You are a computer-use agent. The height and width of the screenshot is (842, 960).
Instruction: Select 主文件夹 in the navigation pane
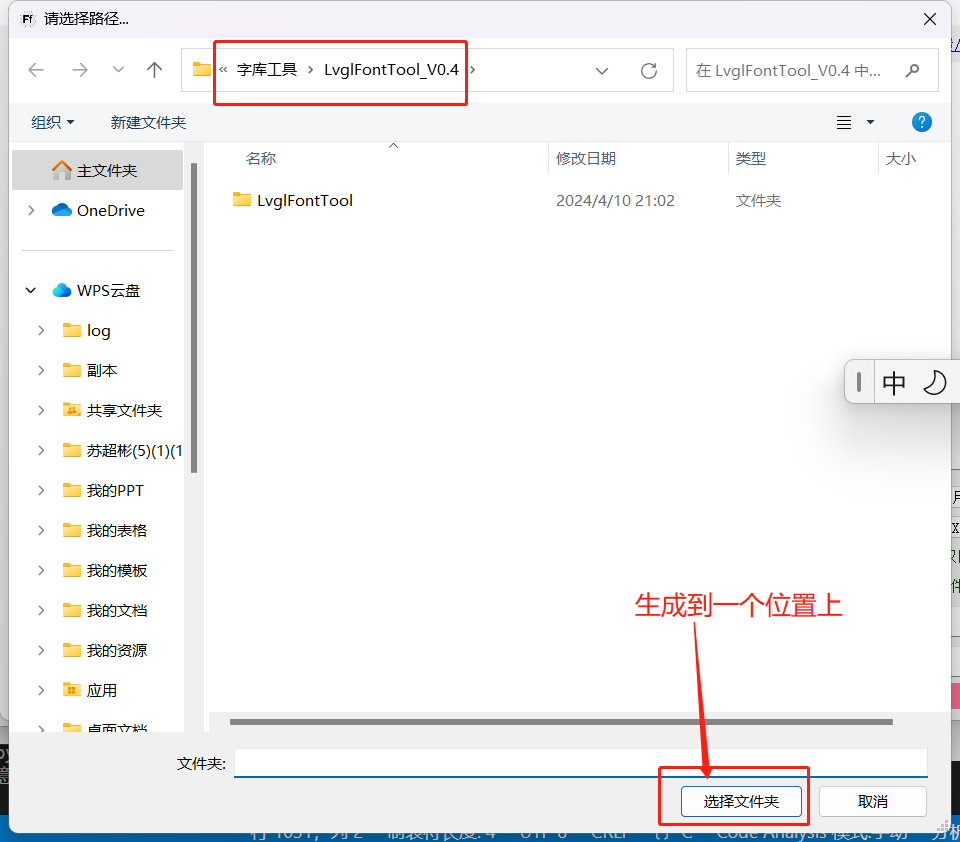click(97, 170)
